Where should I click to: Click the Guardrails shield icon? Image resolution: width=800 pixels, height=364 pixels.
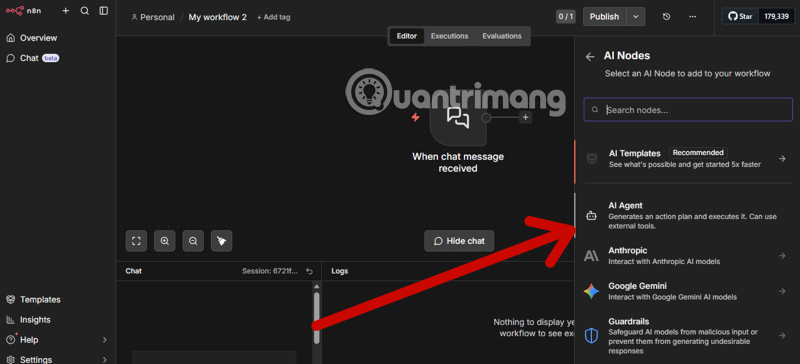(591, 336)
